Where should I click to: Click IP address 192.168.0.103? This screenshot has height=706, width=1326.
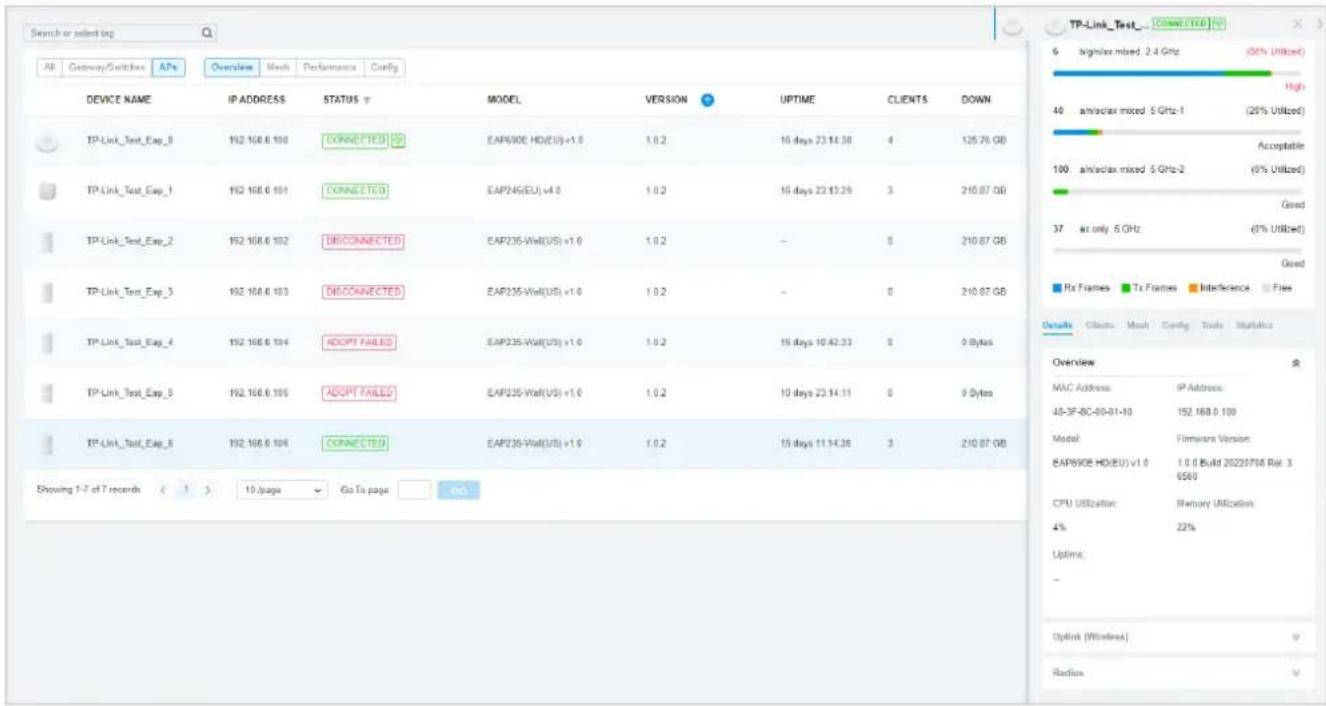tap(259, 291)
